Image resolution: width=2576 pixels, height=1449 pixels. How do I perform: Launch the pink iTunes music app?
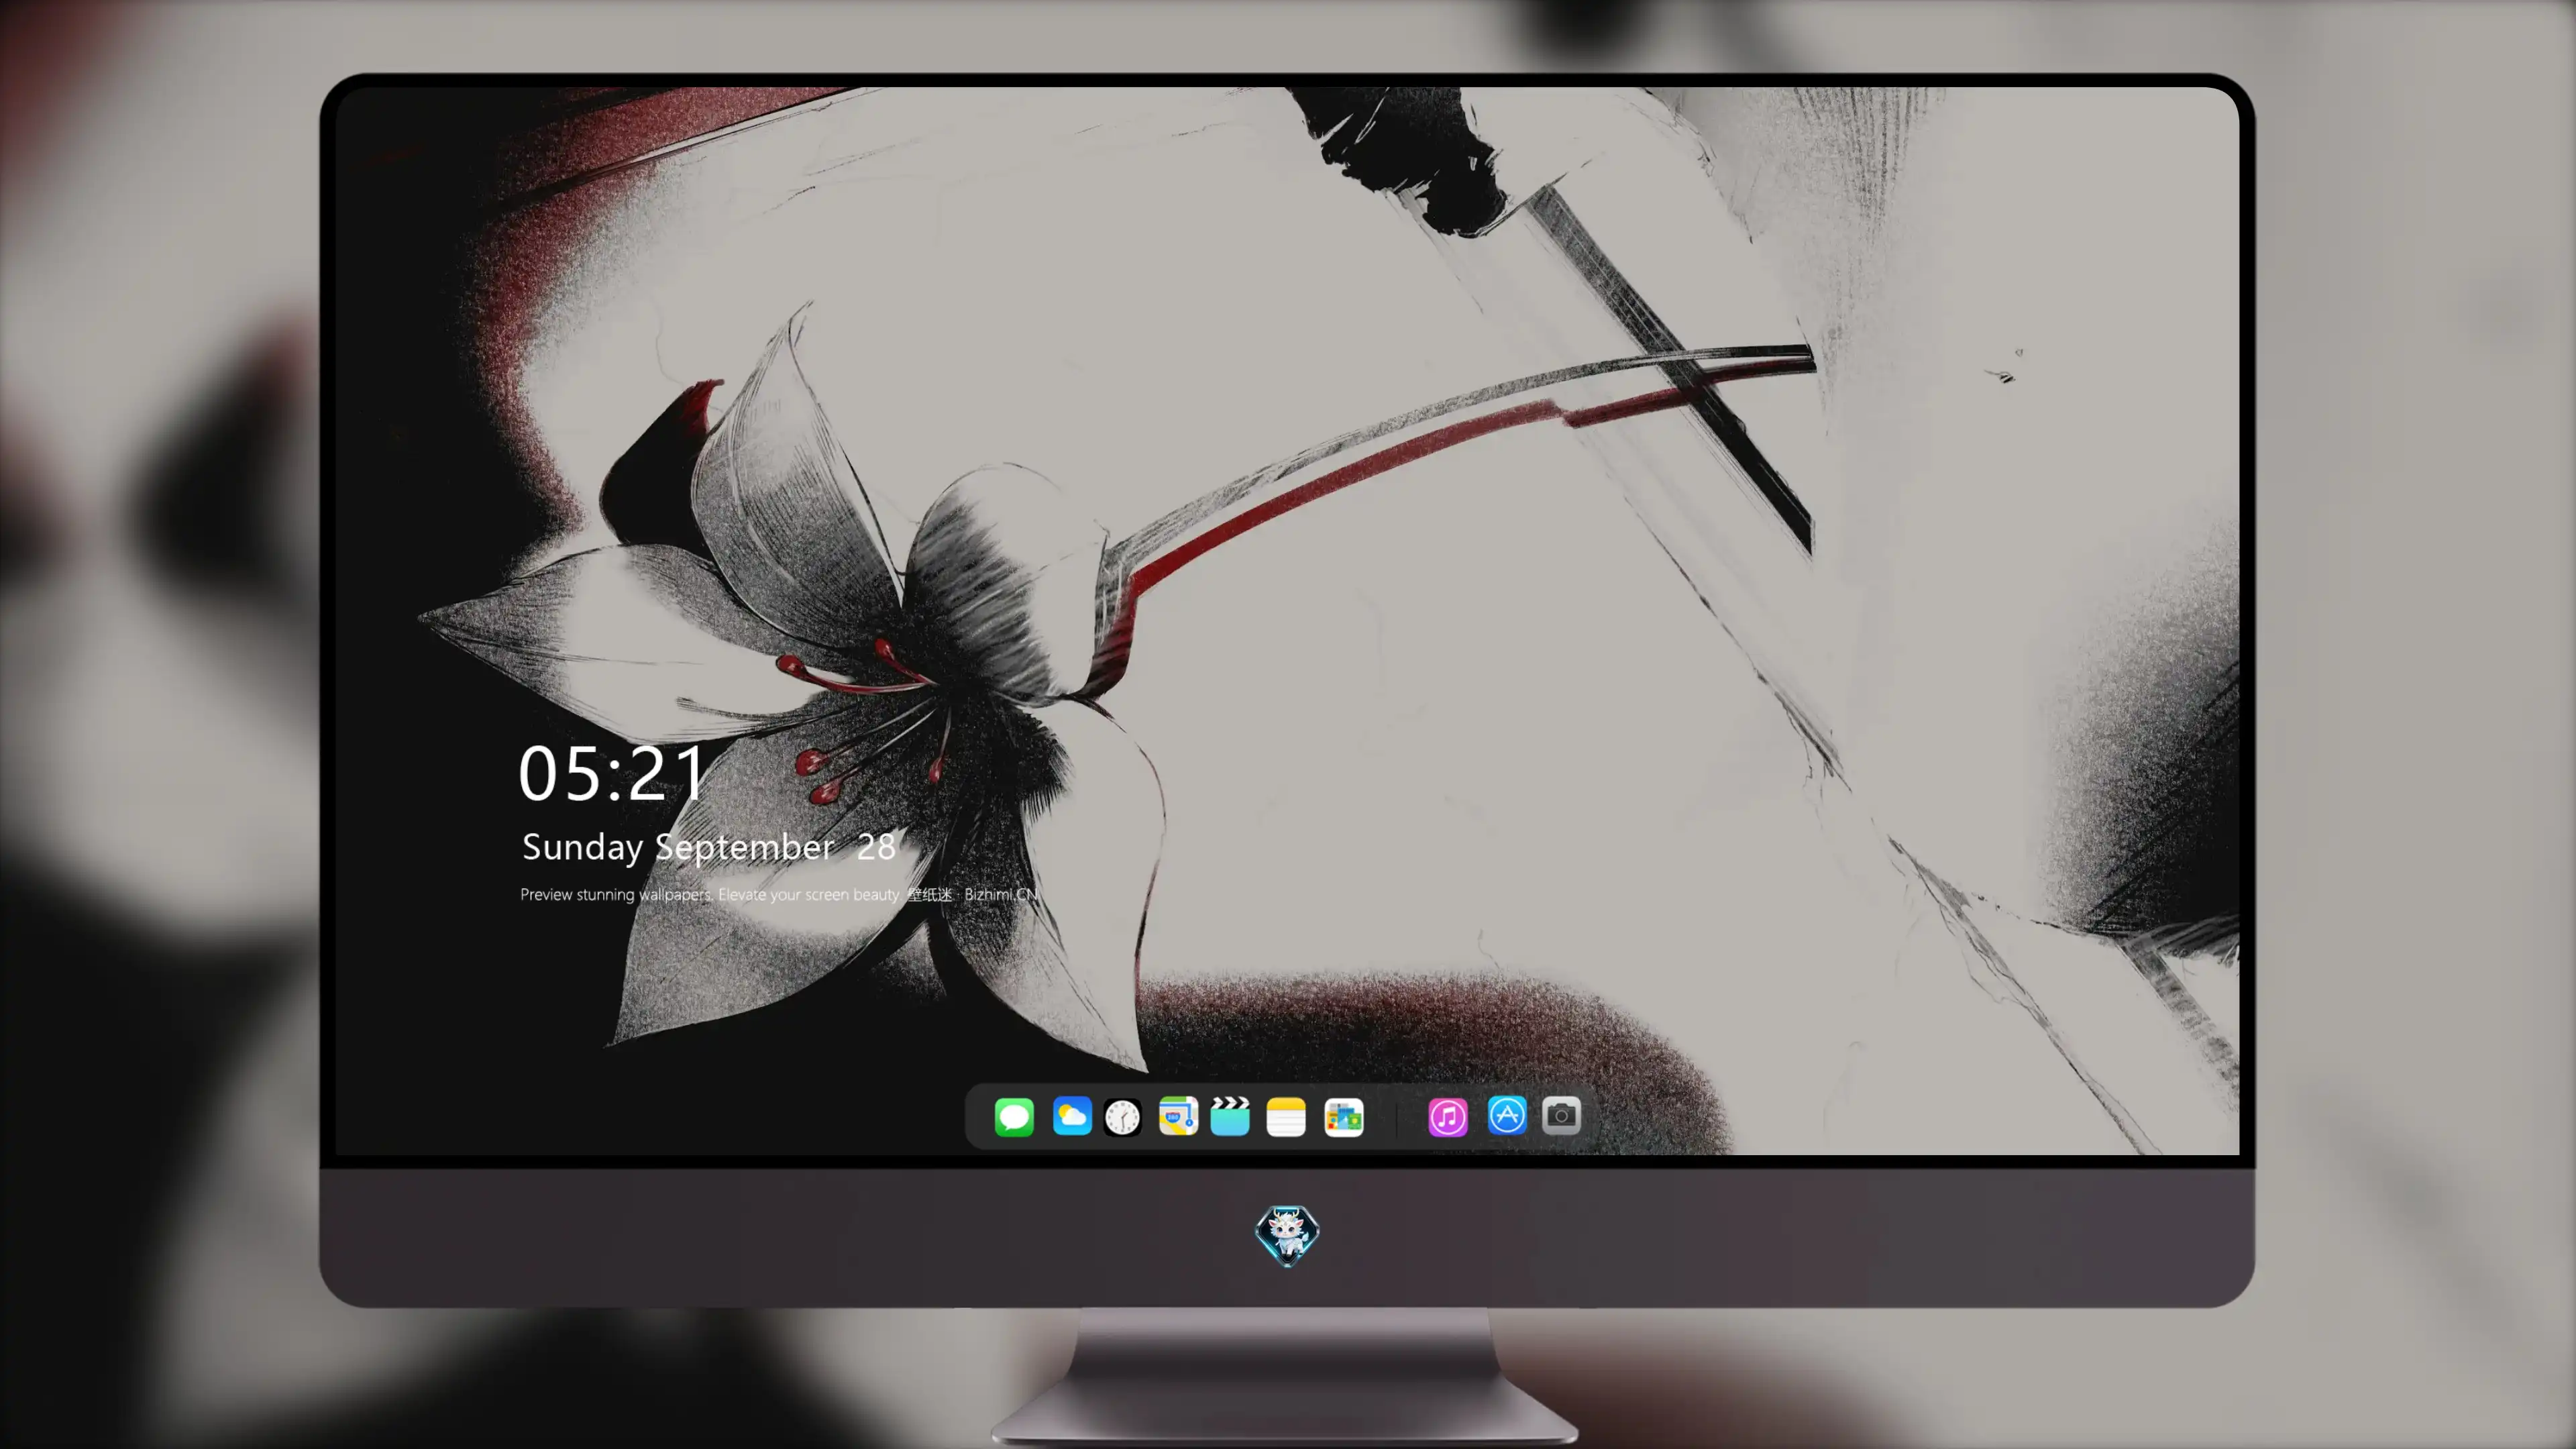(1448, 1117)
